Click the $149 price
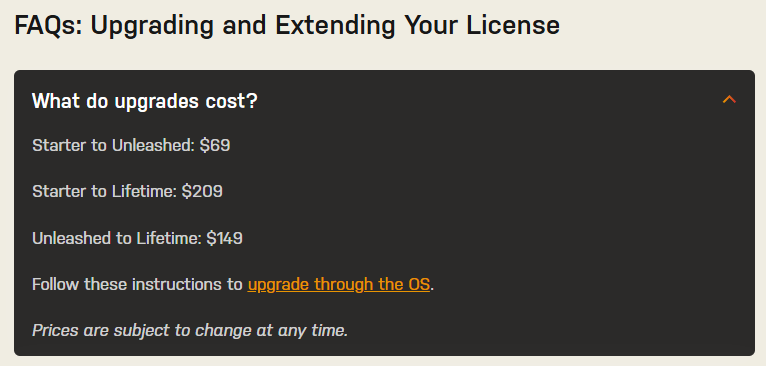 [225, 238]
